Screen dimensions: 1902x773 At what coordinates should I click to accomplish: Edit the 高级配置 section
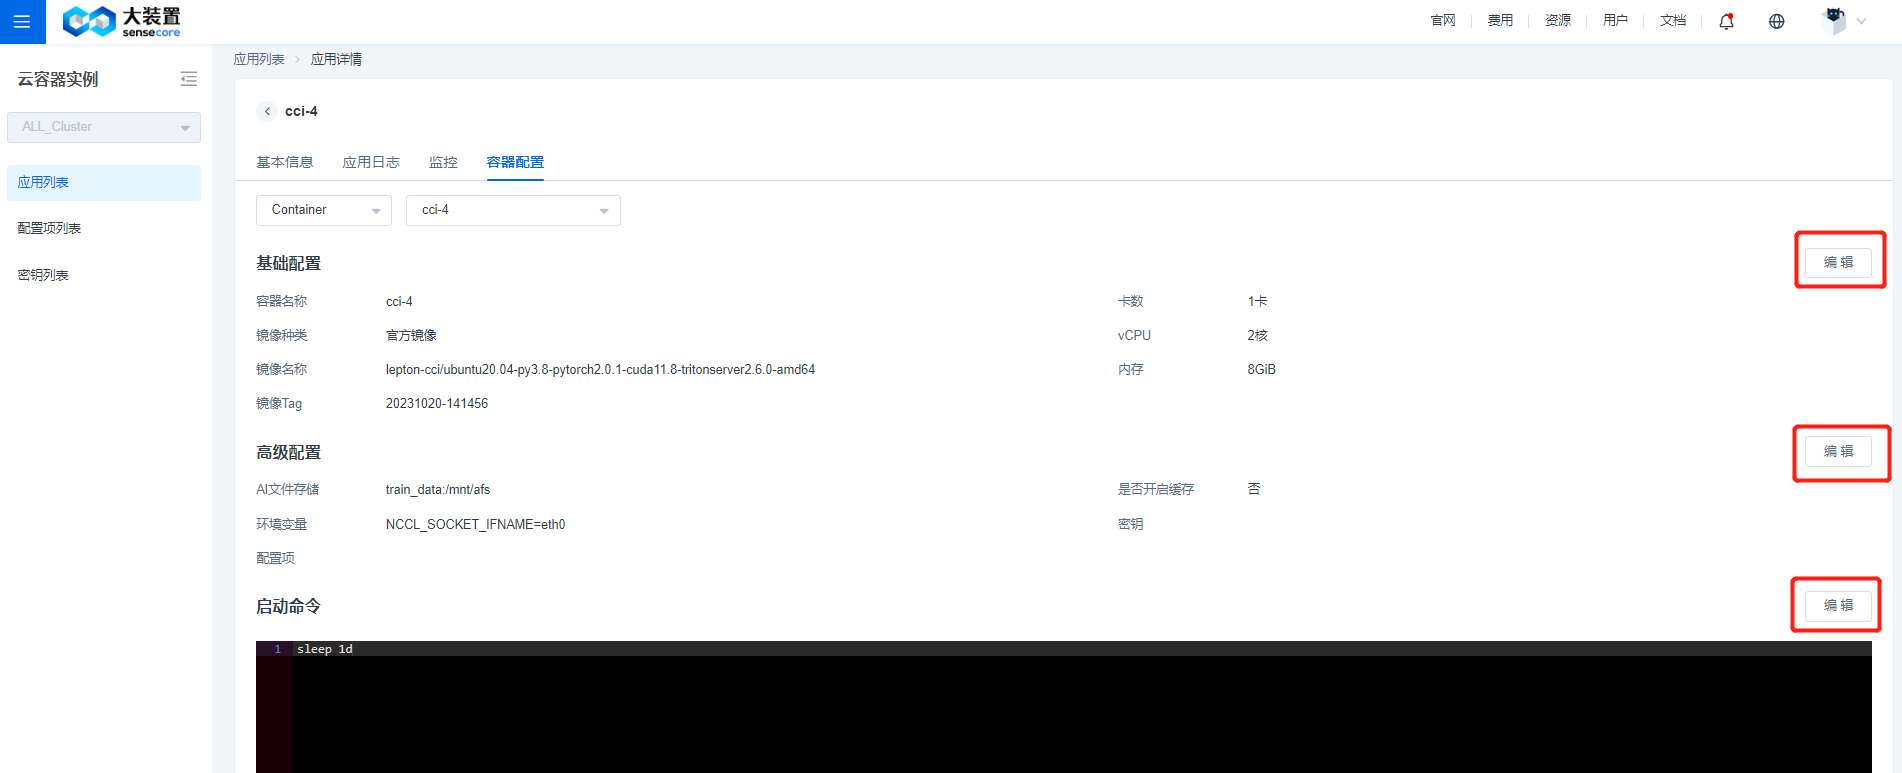[x=1838, y=451]
